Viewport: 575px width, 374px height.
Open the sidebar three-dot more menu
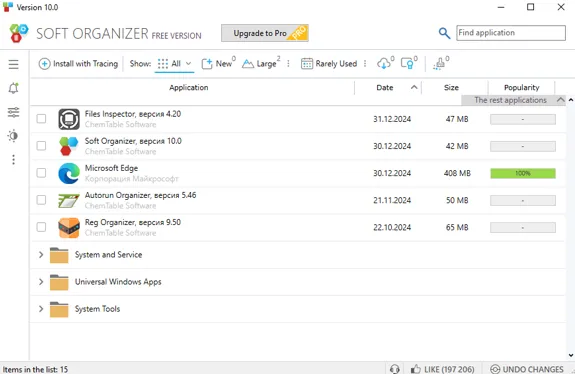14,160
